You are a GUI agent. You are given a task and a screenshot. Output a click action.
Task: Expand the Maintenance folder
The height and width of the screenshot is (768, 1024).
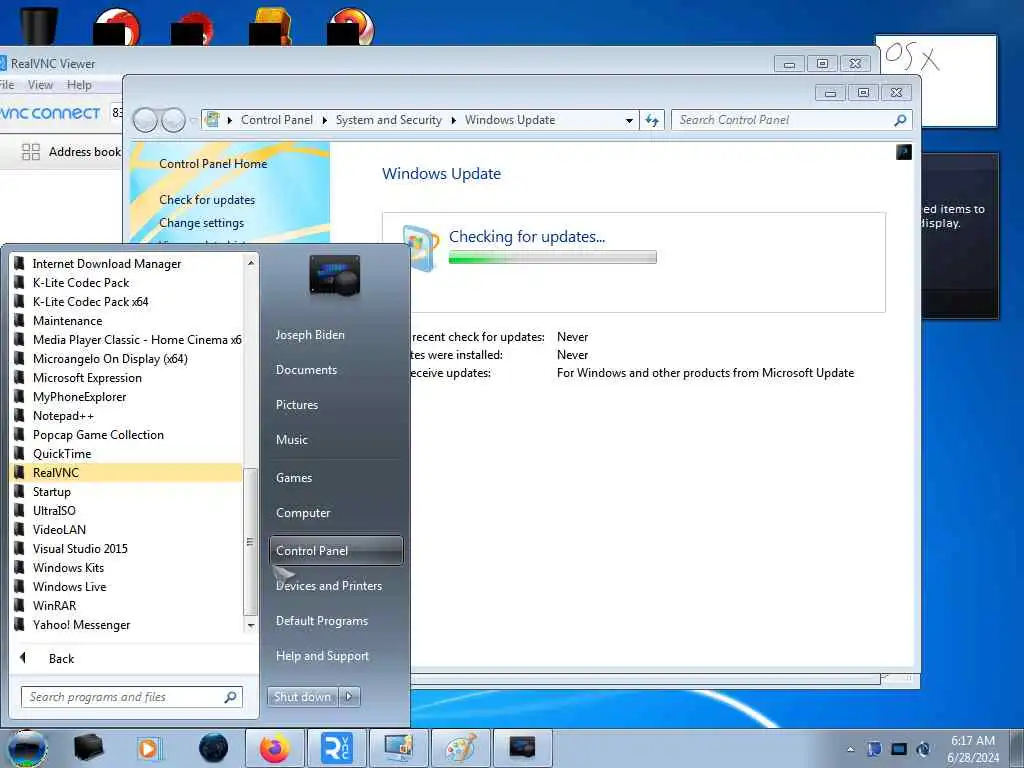[x=127, y=321]
